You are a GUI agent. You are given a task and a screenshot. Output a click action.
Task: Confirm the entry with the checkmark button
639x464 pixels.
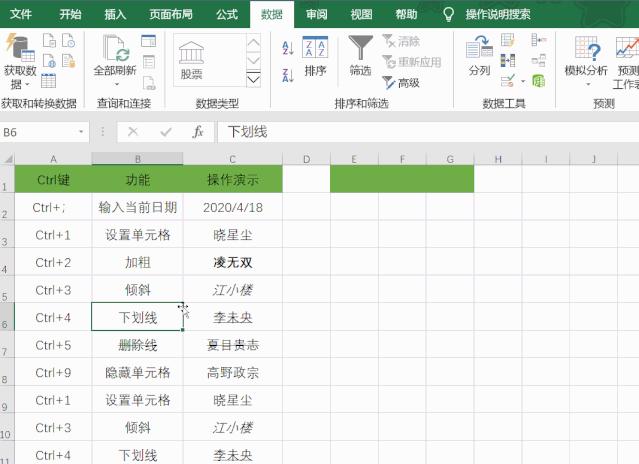pos(165,132)
